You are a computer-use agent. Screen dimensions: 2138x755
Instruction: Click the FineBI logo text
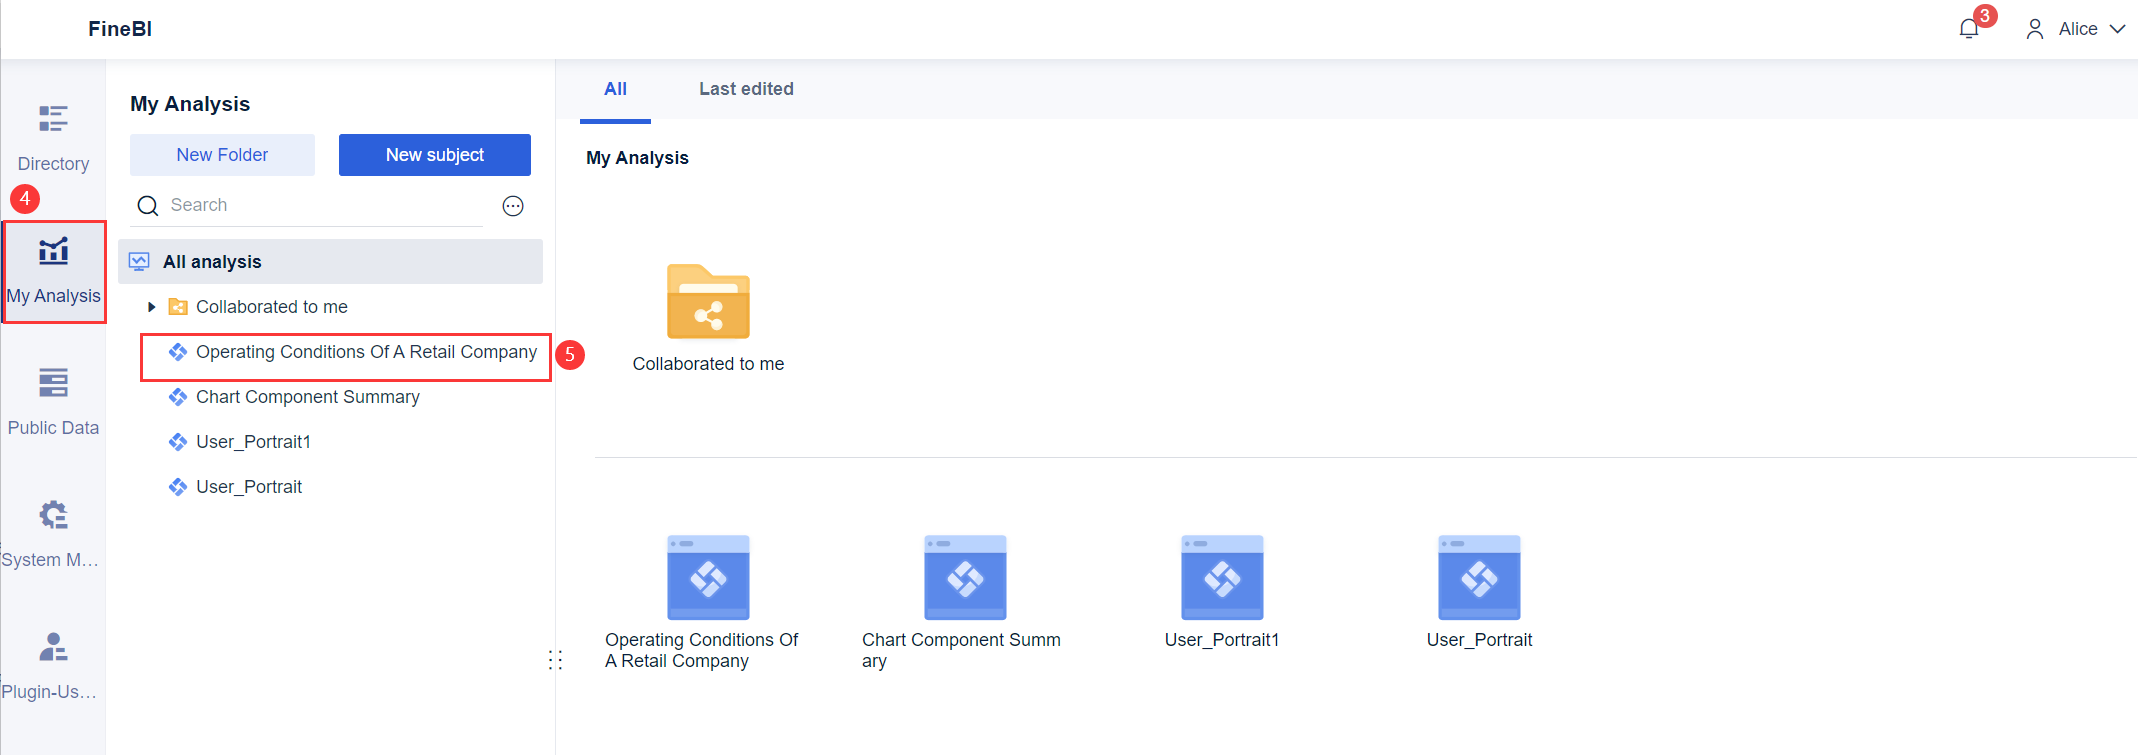point(120,29)
